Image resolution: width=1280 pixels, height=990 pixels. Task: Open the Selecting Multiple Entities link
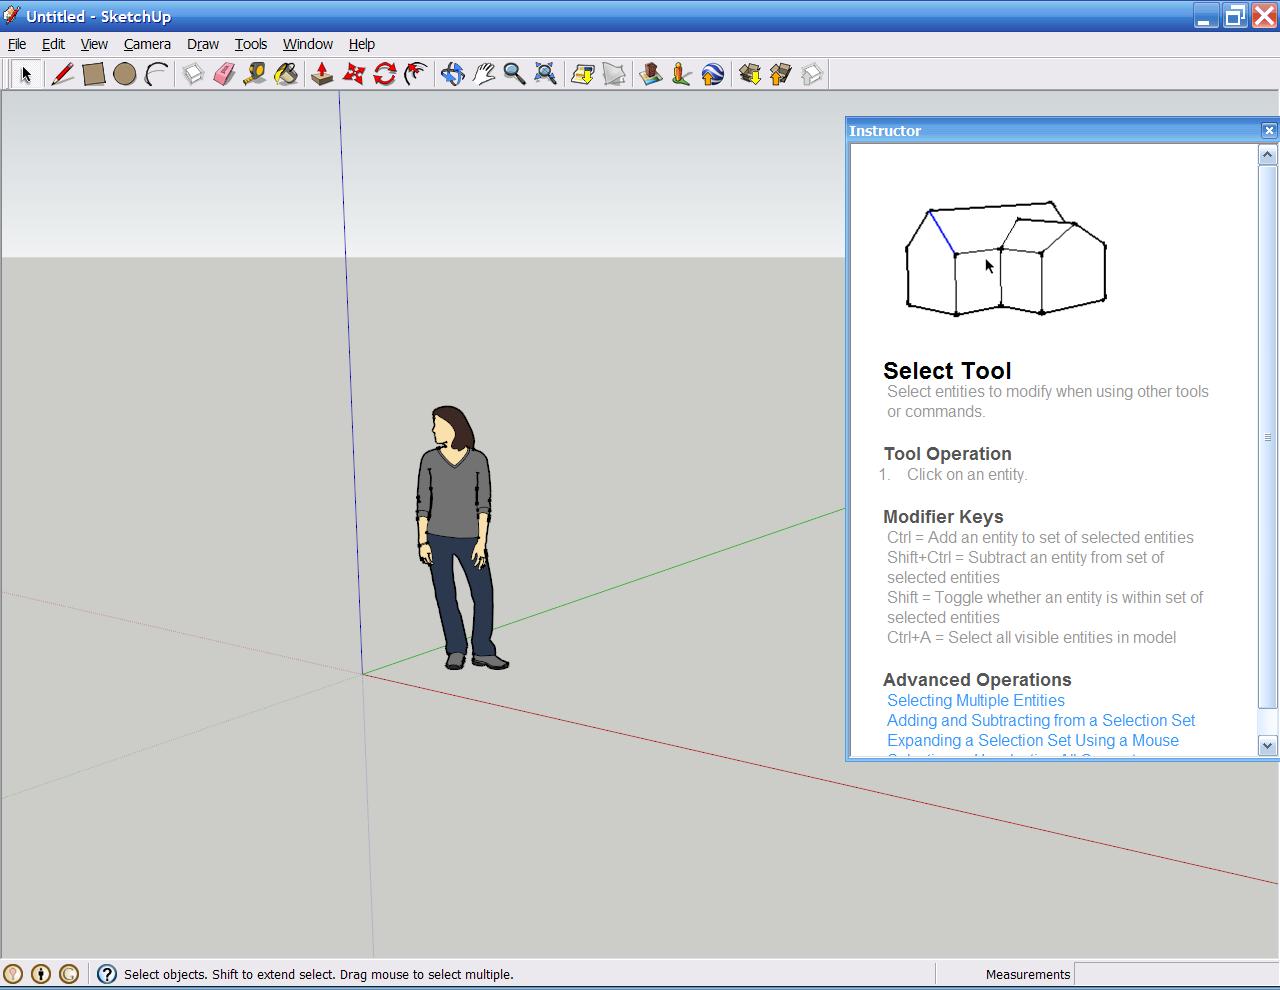pyautogui.click(x=975, y=700)
